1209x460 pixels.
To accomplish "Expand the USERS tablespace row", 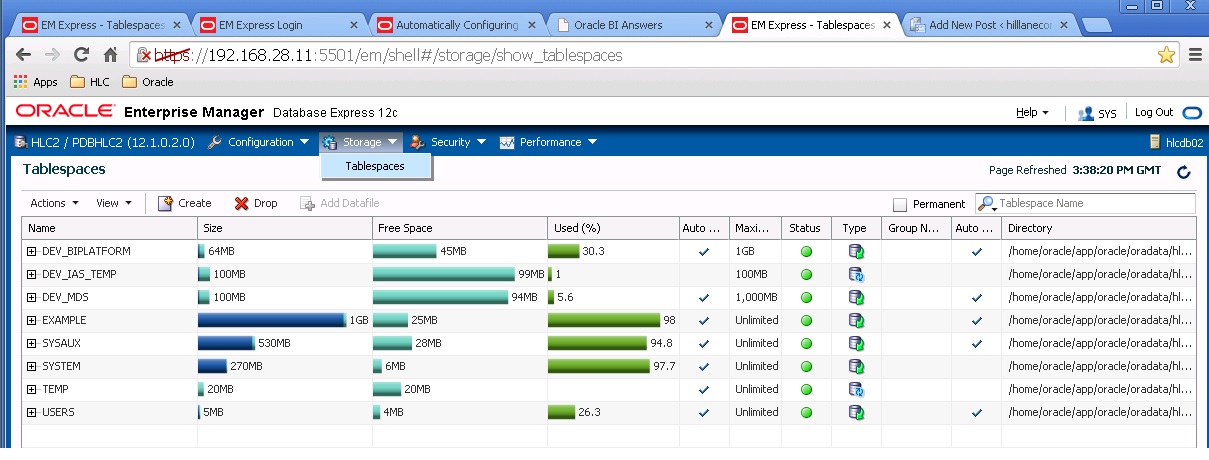I will [x=32, y=412].
